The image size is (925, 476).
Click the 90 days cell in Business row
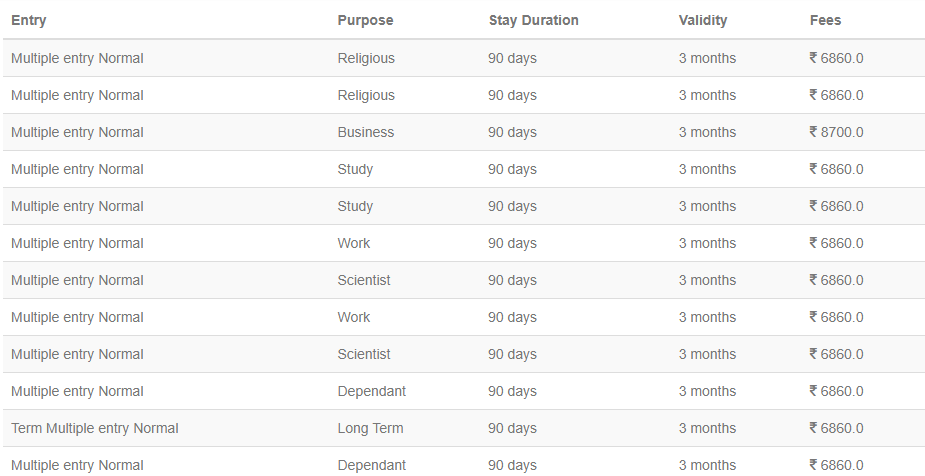pos(513,132)
